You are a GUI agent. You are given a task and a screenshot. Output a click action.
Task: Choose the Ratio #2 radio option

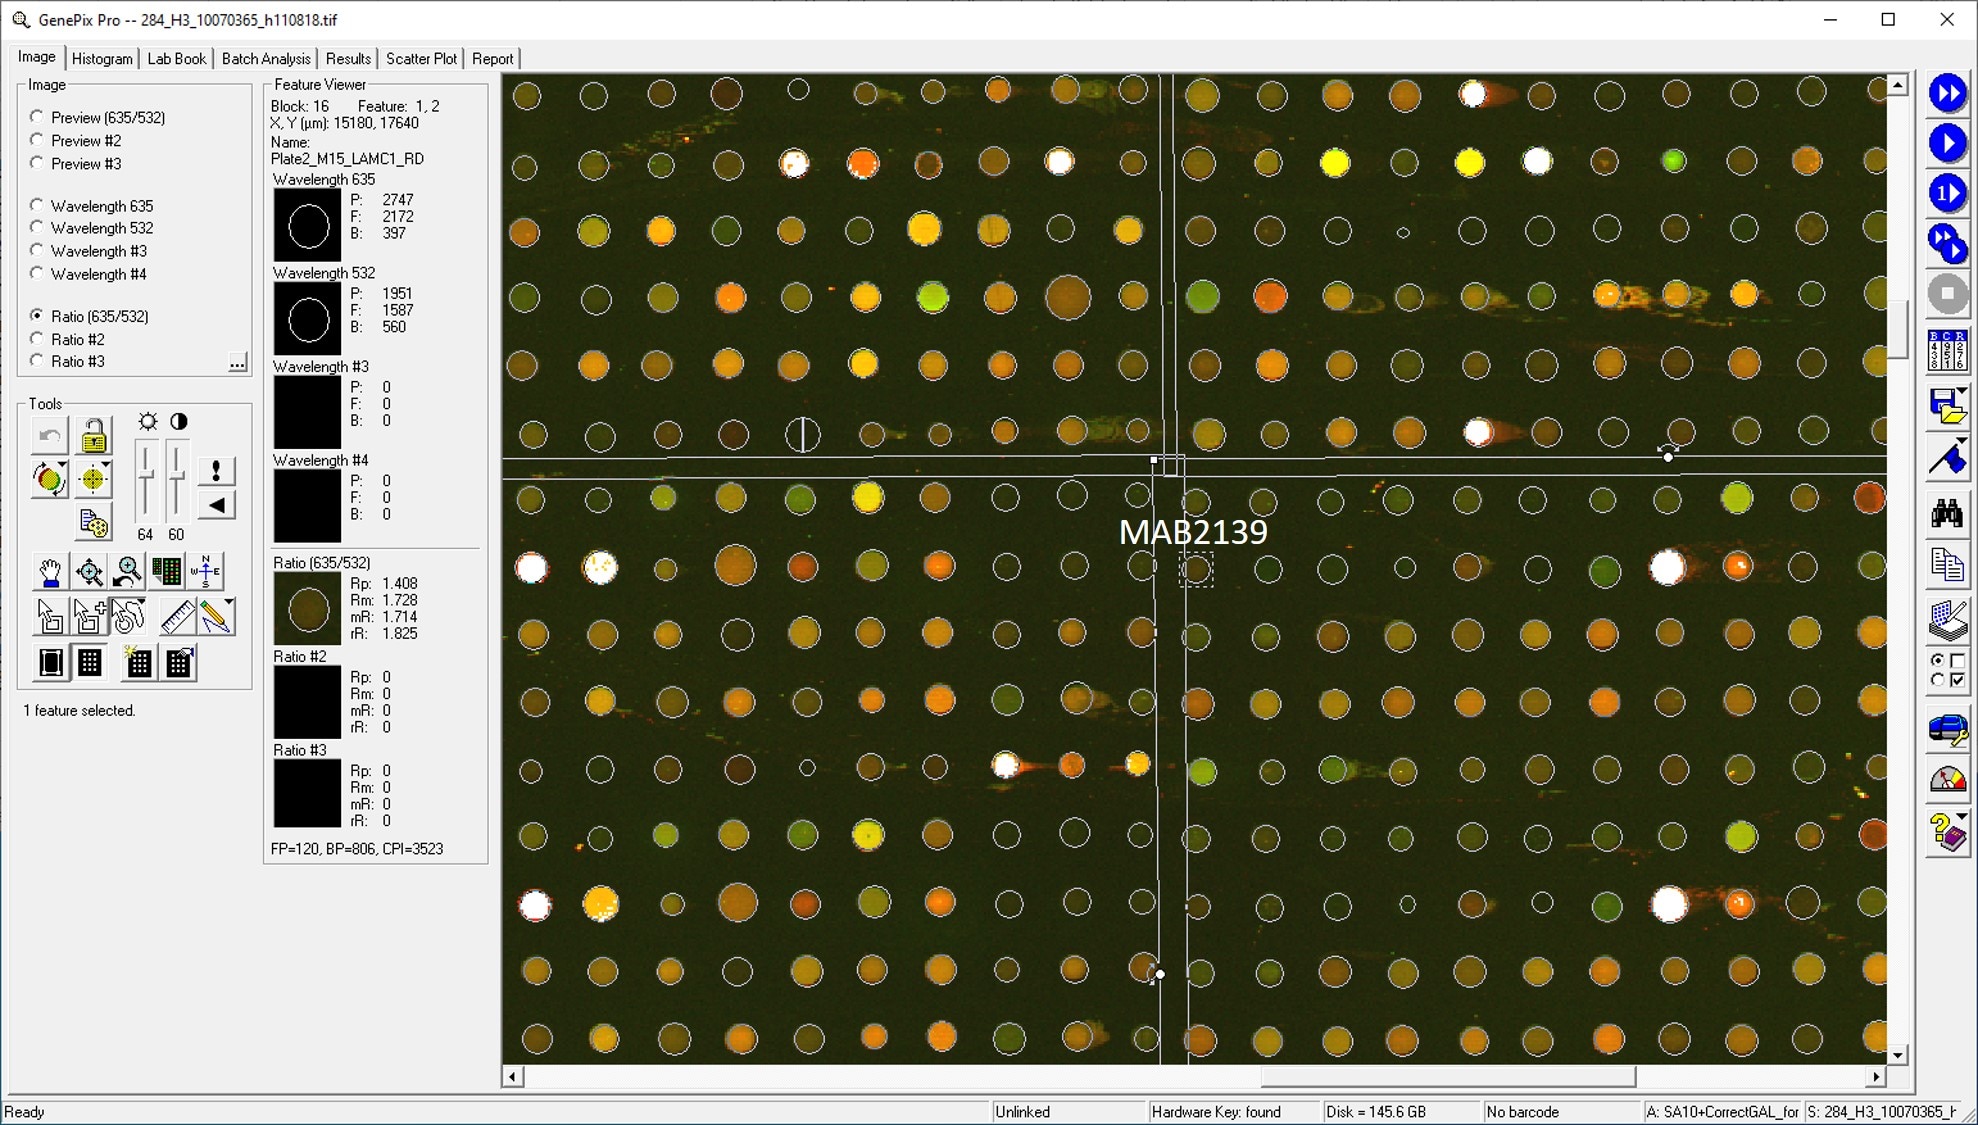[37, 339]
